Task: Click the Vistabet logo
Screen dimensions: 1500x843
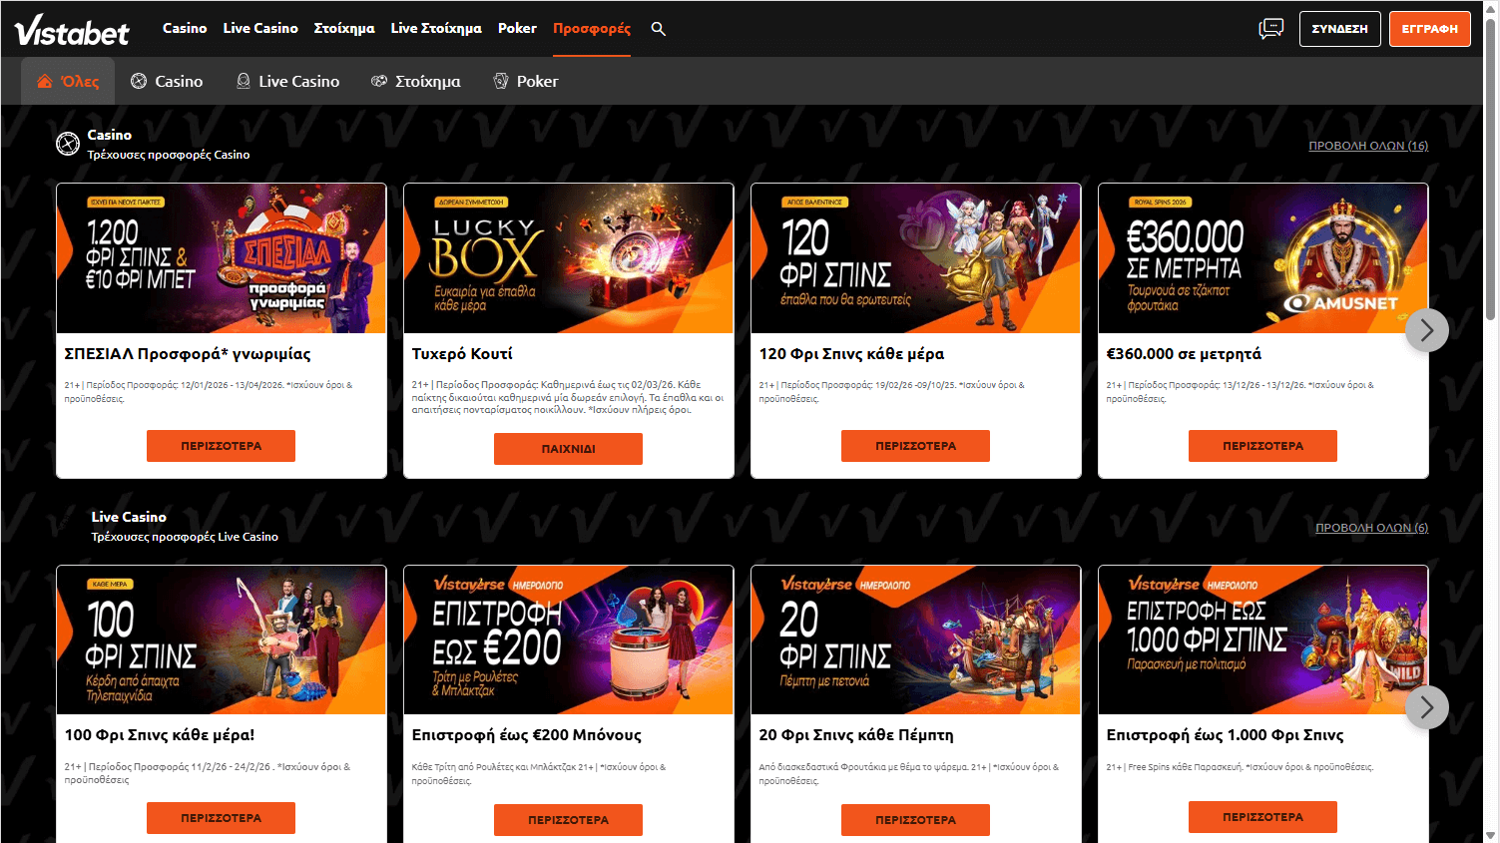Action: tap(70, 29)
